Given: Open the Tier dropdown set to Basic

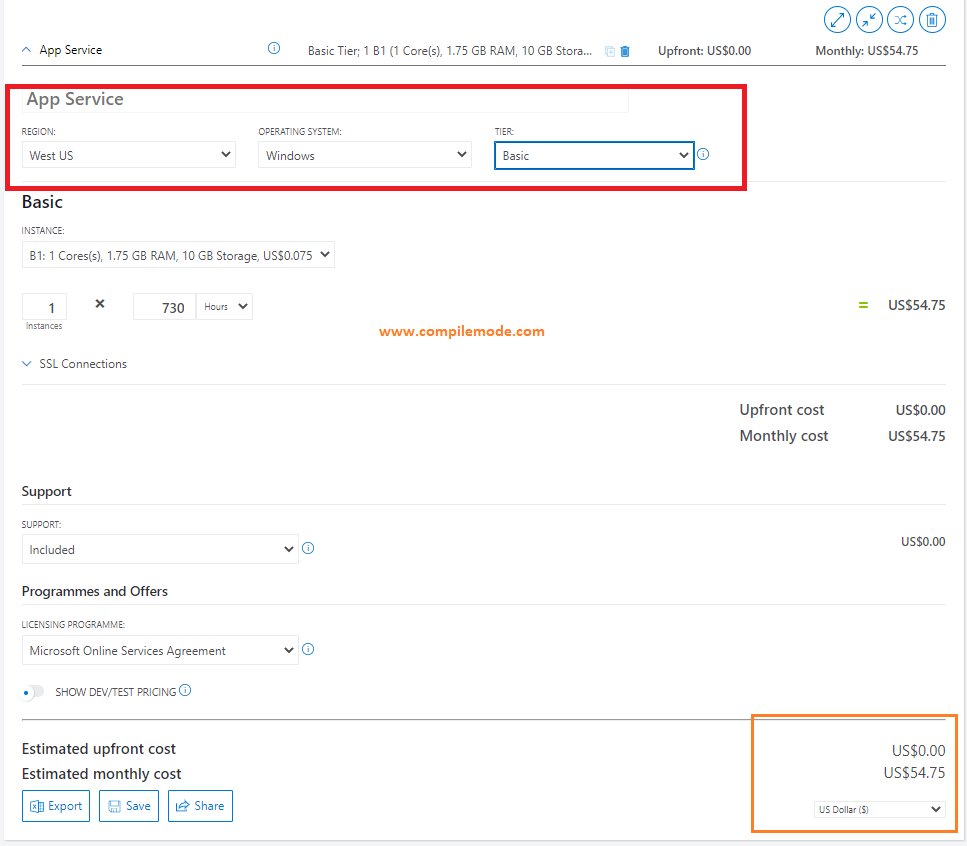Looking at the screenshot, I should pyautogui.click(x=594, y=155).
